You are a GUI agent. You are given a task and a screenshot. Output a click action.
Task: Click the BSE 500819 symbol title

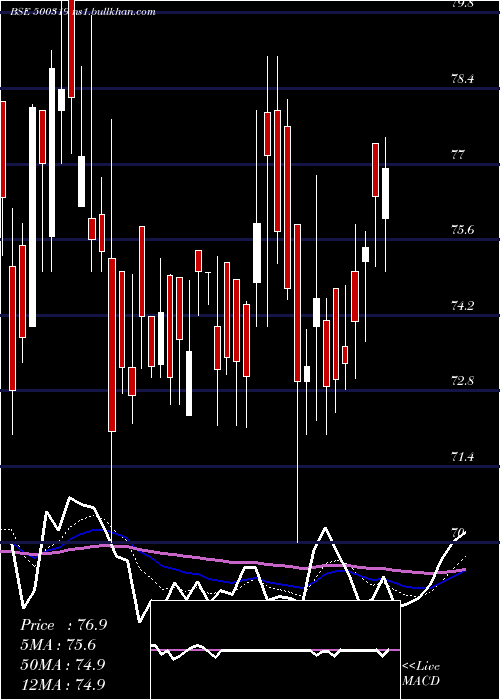tap(40, 12)
